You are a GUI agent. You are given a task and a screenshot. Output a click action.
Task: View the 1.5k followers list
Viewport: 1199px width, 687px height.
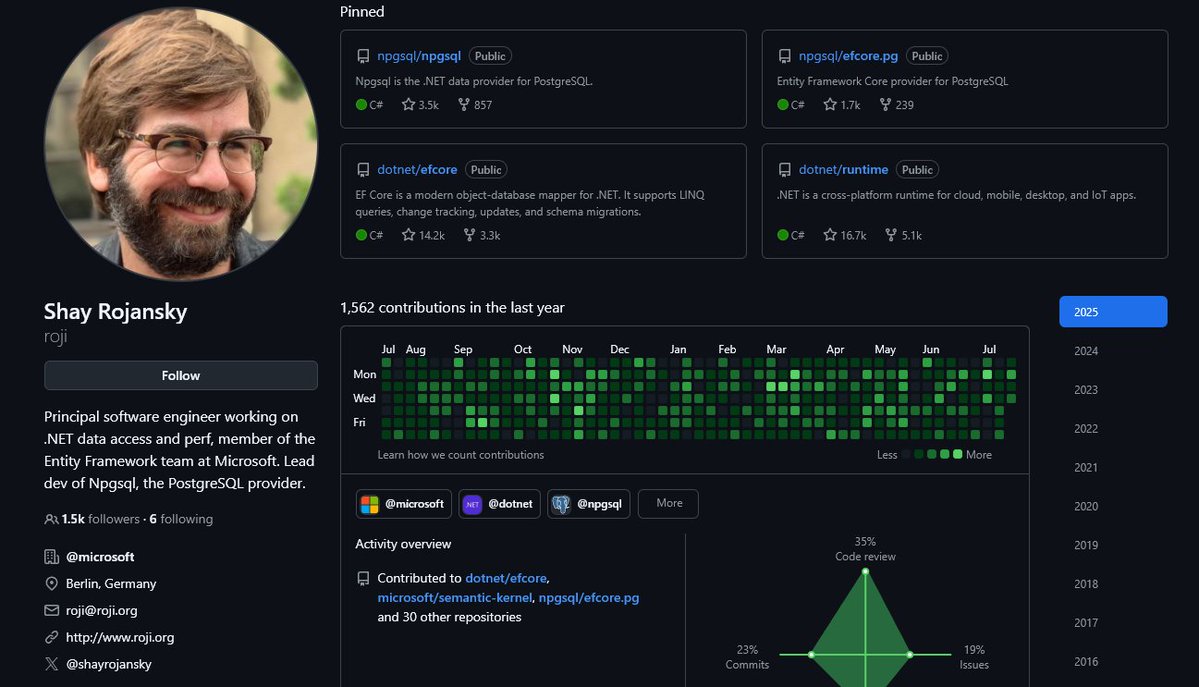(101, 519)
